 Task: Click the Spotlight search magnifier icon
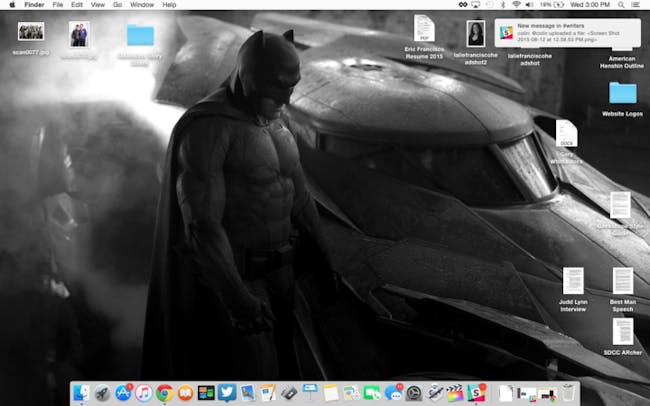coord(621,5)
